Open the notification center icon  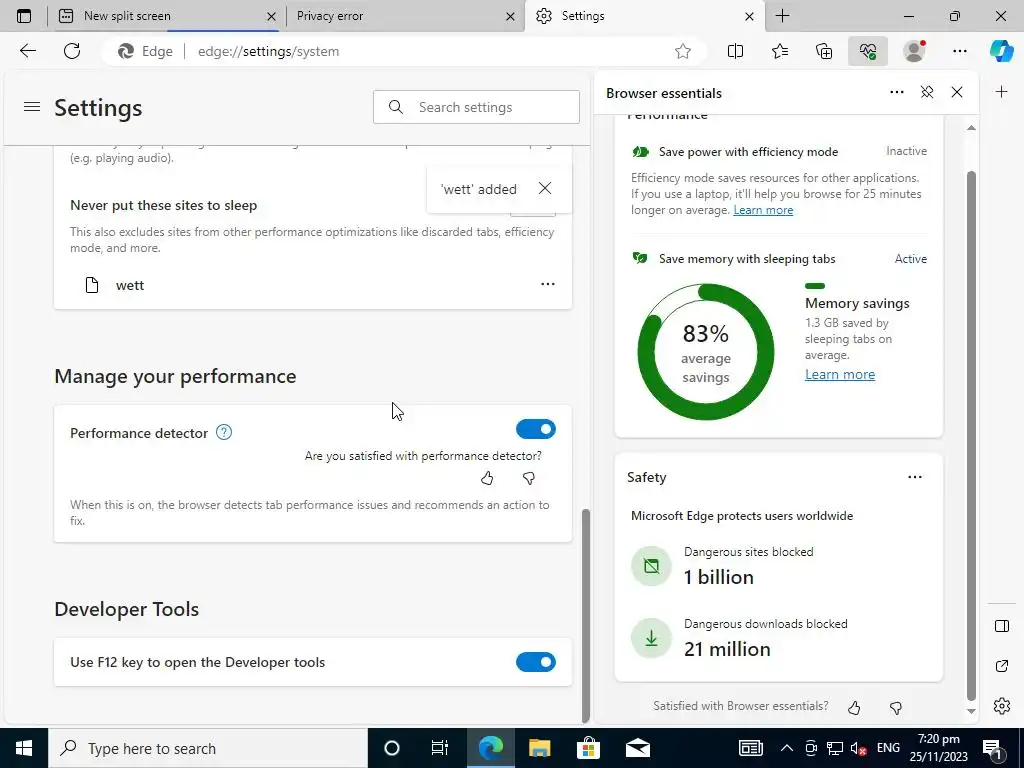[x=992, y=748]
